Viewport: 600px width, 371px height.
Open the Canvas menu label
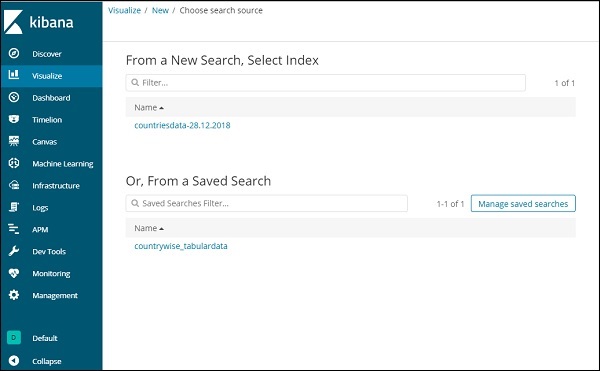point(44,142)
